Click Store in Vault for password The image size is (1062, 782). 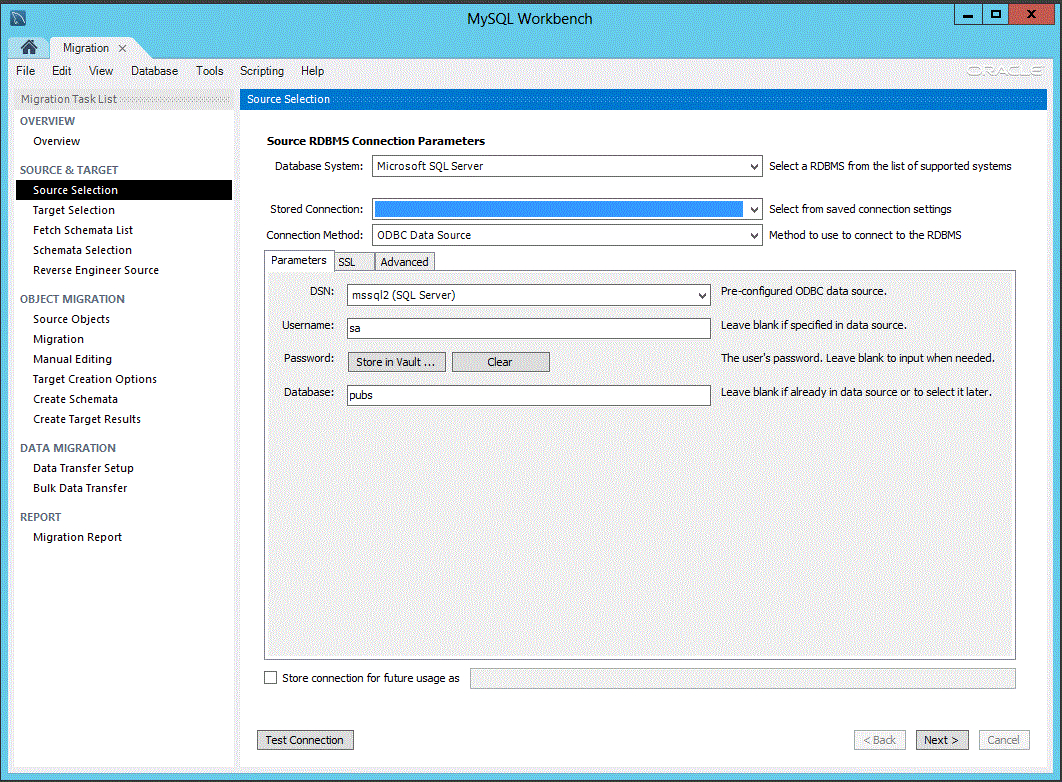point(396,362)
